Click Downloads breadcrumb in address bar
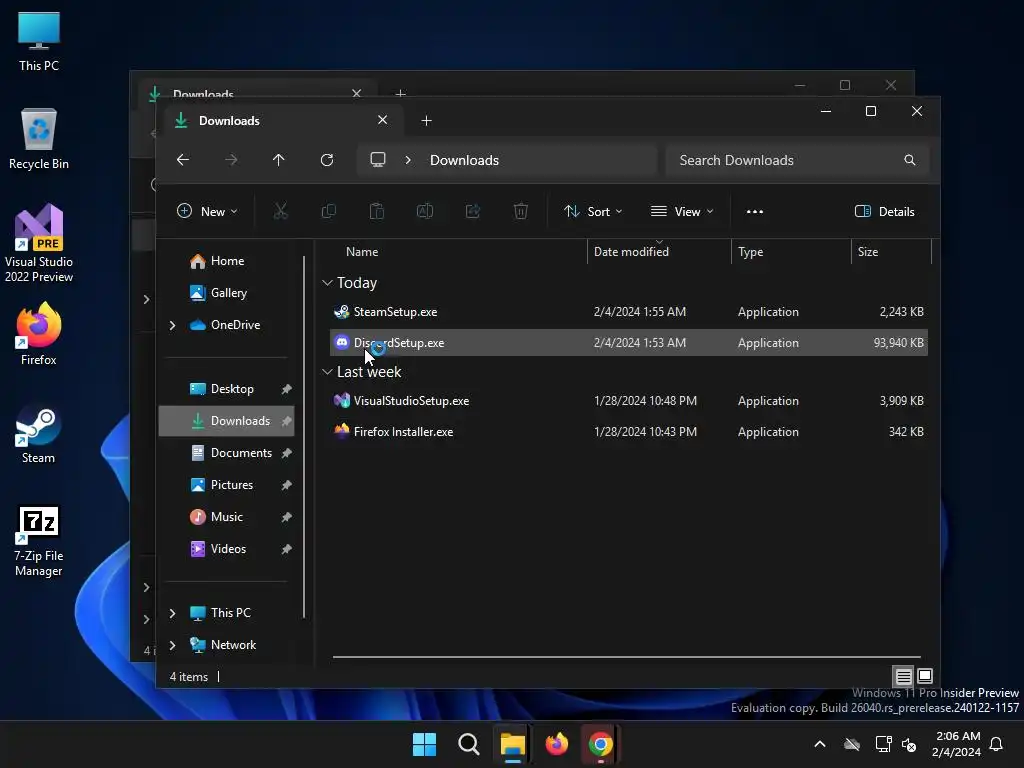Viewport: 1024px width, 768px height. [464, 160]
